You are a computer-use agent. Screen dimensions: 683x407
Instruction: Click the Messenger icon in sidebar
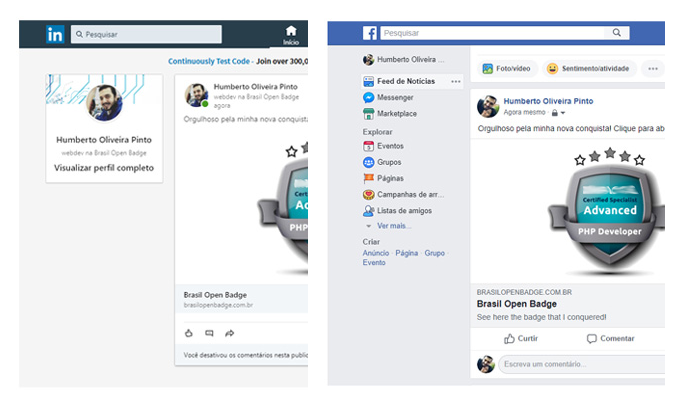369,98
